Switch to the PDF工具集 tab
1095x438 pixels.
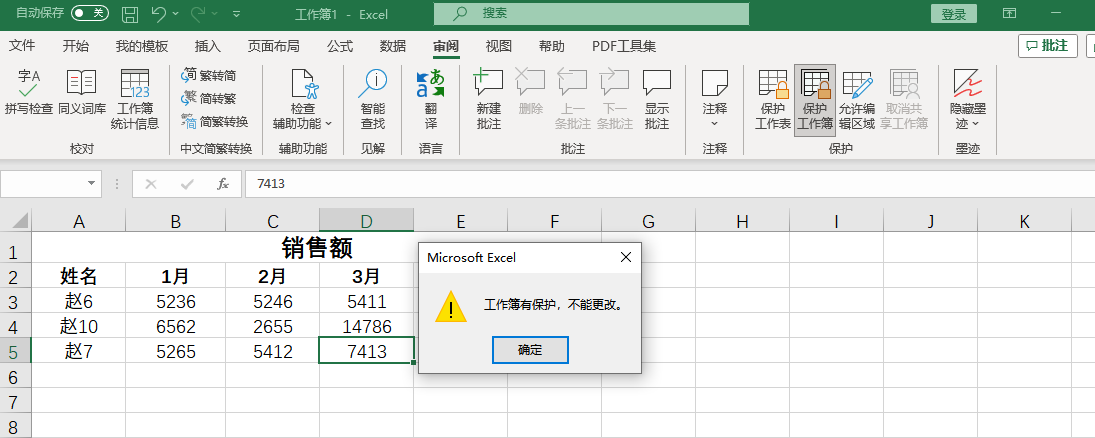tap(624, 46)
